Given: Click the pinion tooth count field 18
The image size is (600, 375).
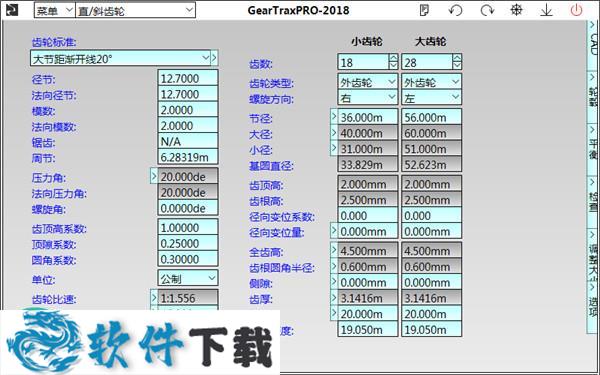Looking at the screenshot, I should (x=363, y=62).
